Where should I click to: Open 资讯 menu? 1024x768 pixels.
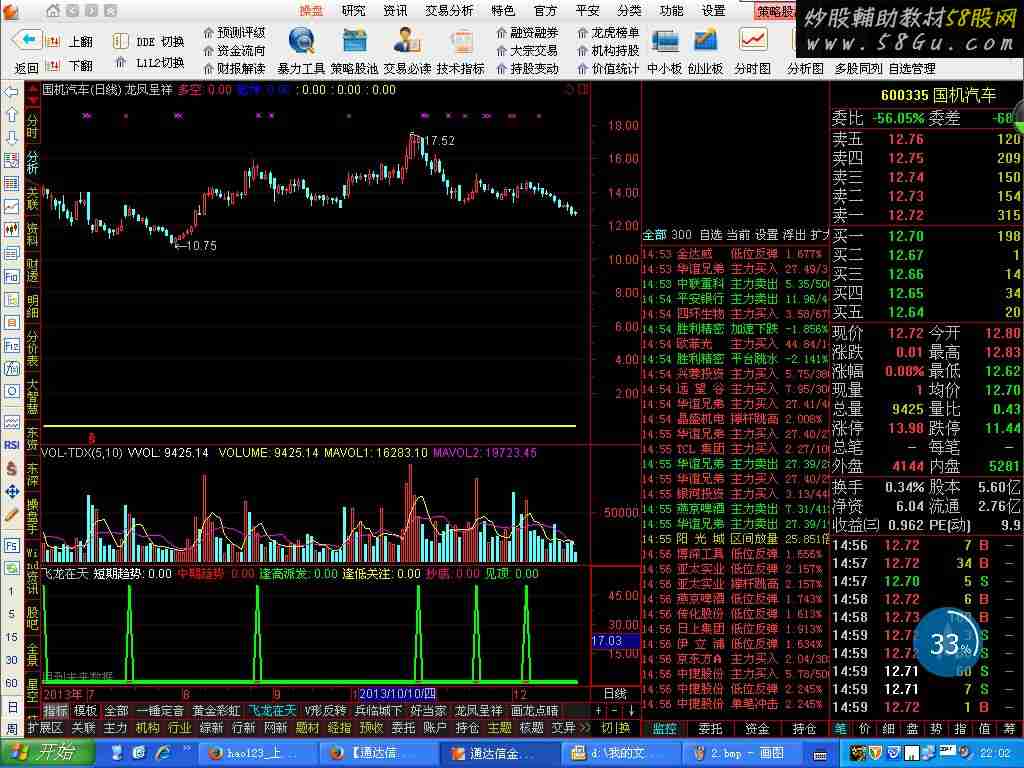[x=395, y=10]
